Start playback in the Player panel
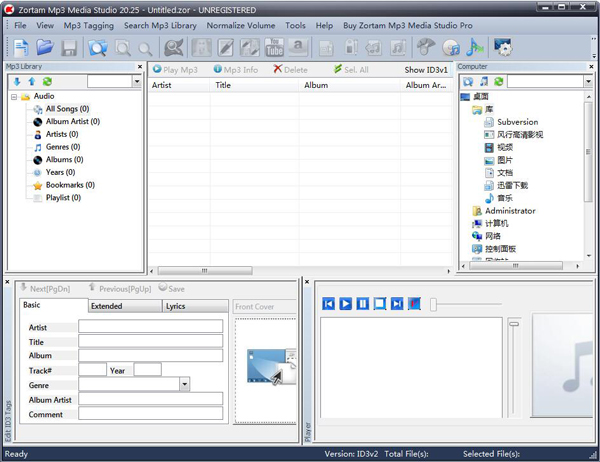Viewport: 600px width, 462px height. [346, 304]
